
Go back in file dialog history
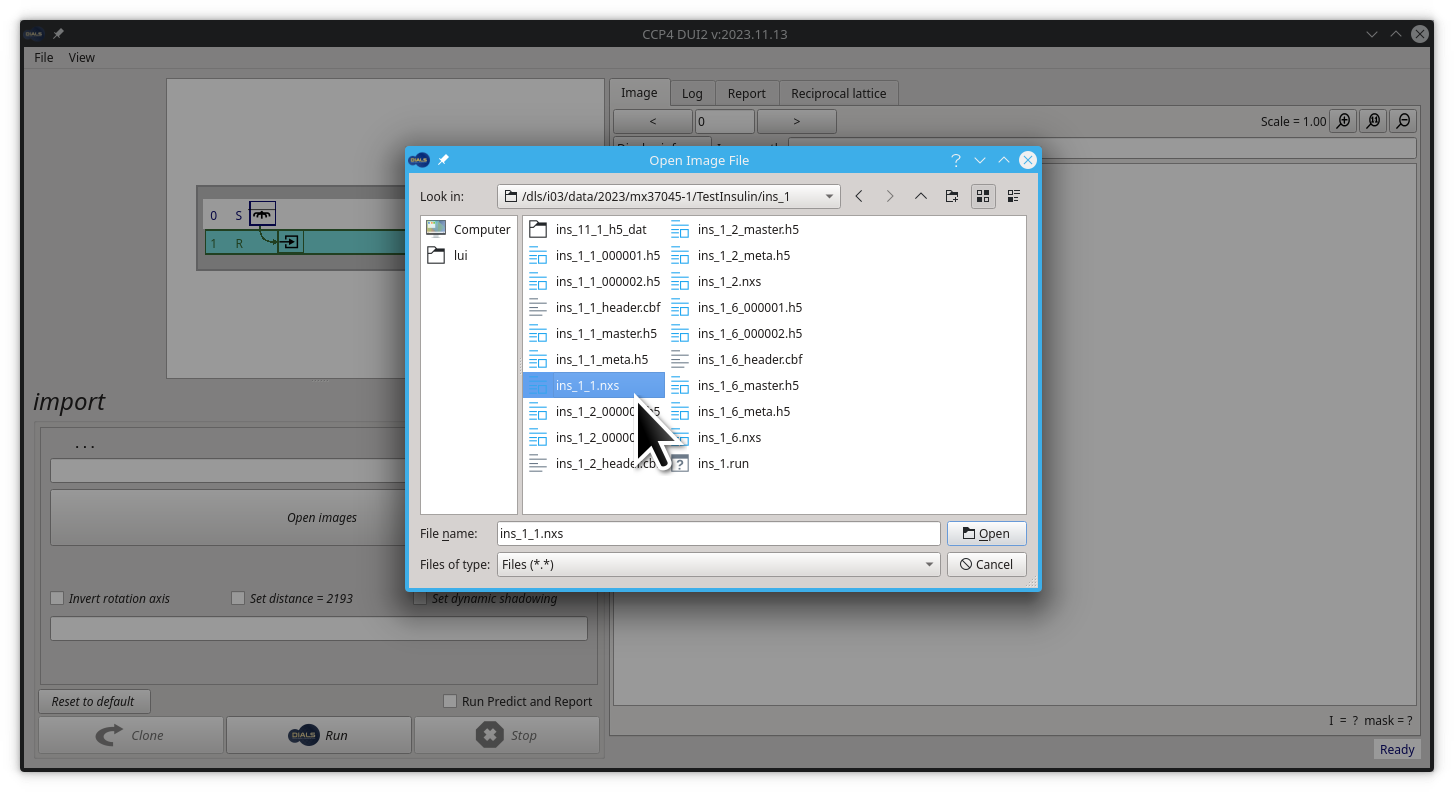coord(859,196)
